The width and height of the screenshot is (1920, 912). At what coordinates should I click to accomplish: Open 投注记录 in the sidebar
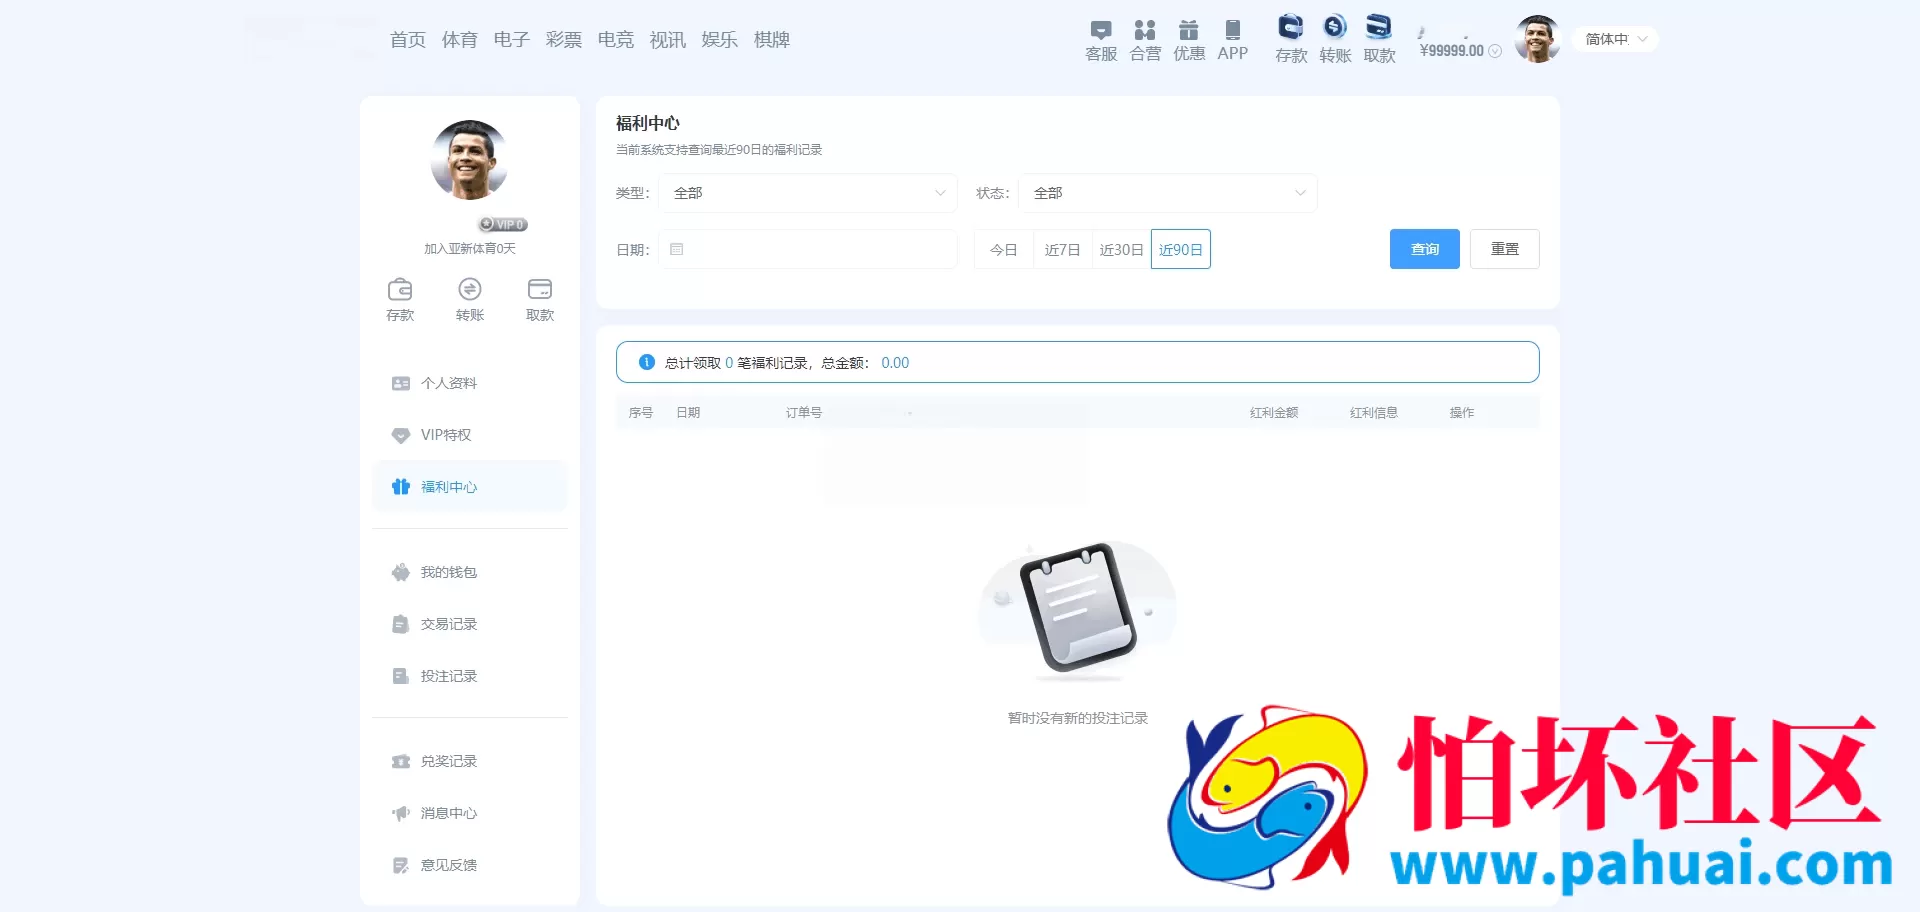pyautogui.click(x=470, y=676)
